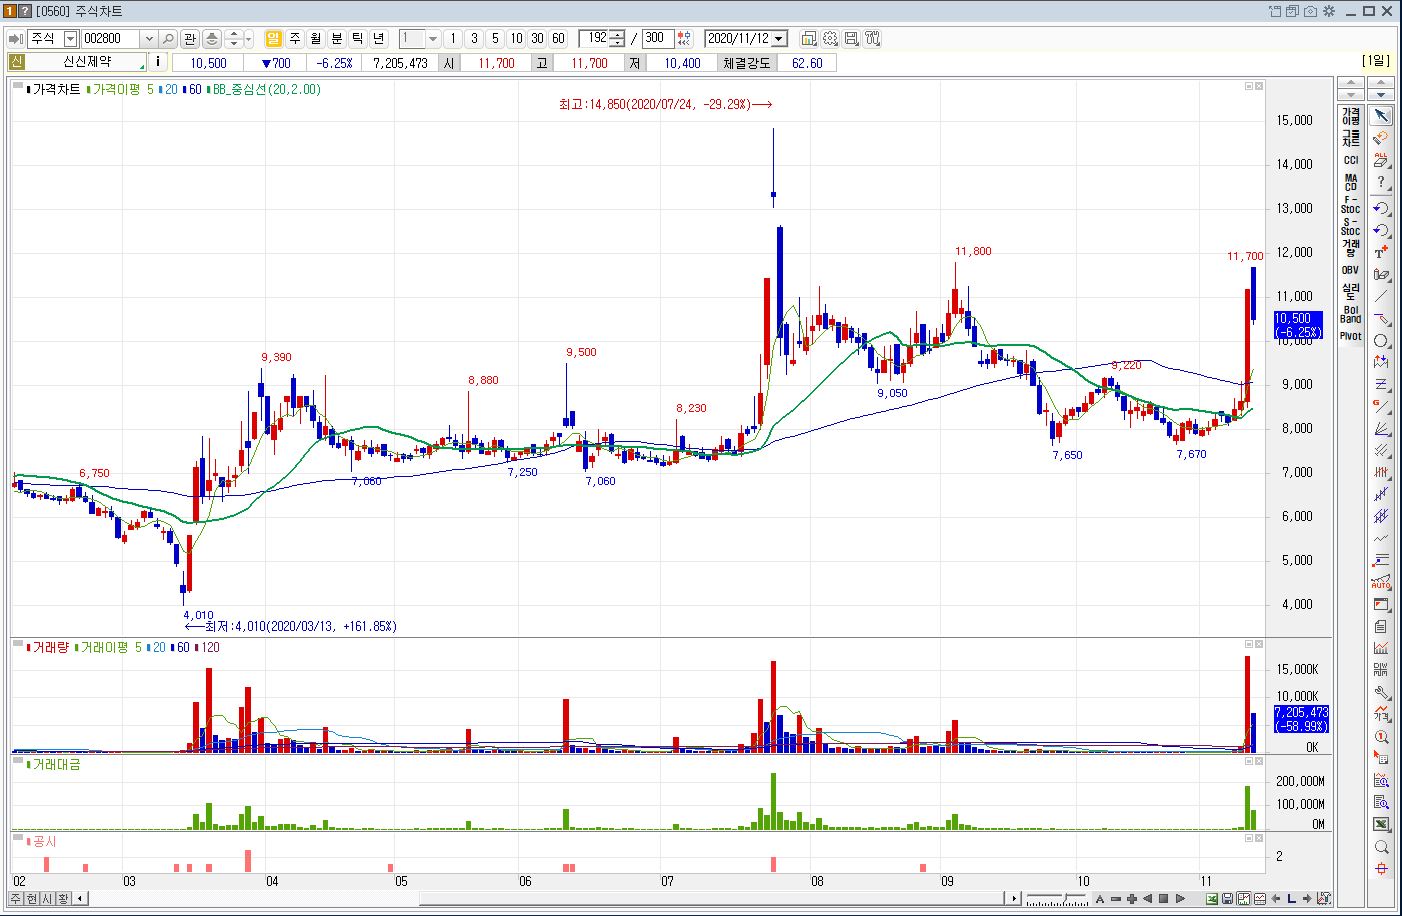Click the bottom bar save disk icon

click(1228, 898)
